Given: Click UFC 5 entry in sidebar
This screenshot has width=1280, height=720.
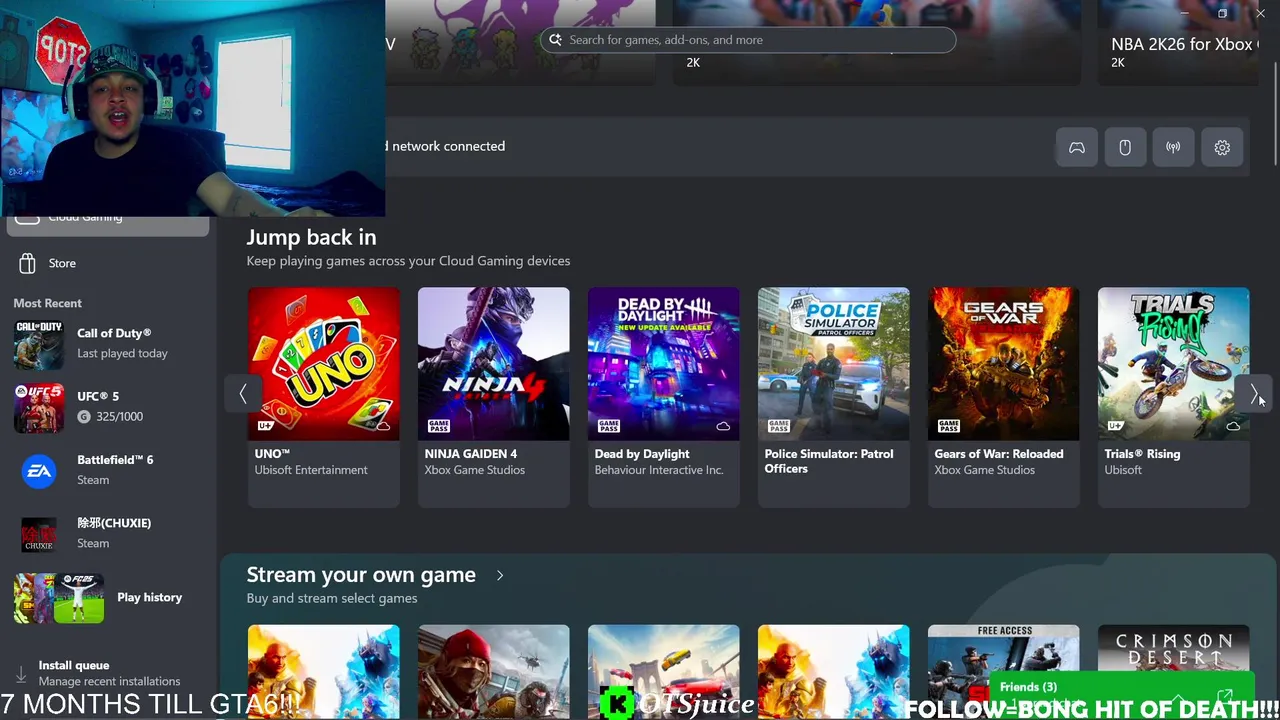Looking at the screenshot, I should (x=108, y=407).
